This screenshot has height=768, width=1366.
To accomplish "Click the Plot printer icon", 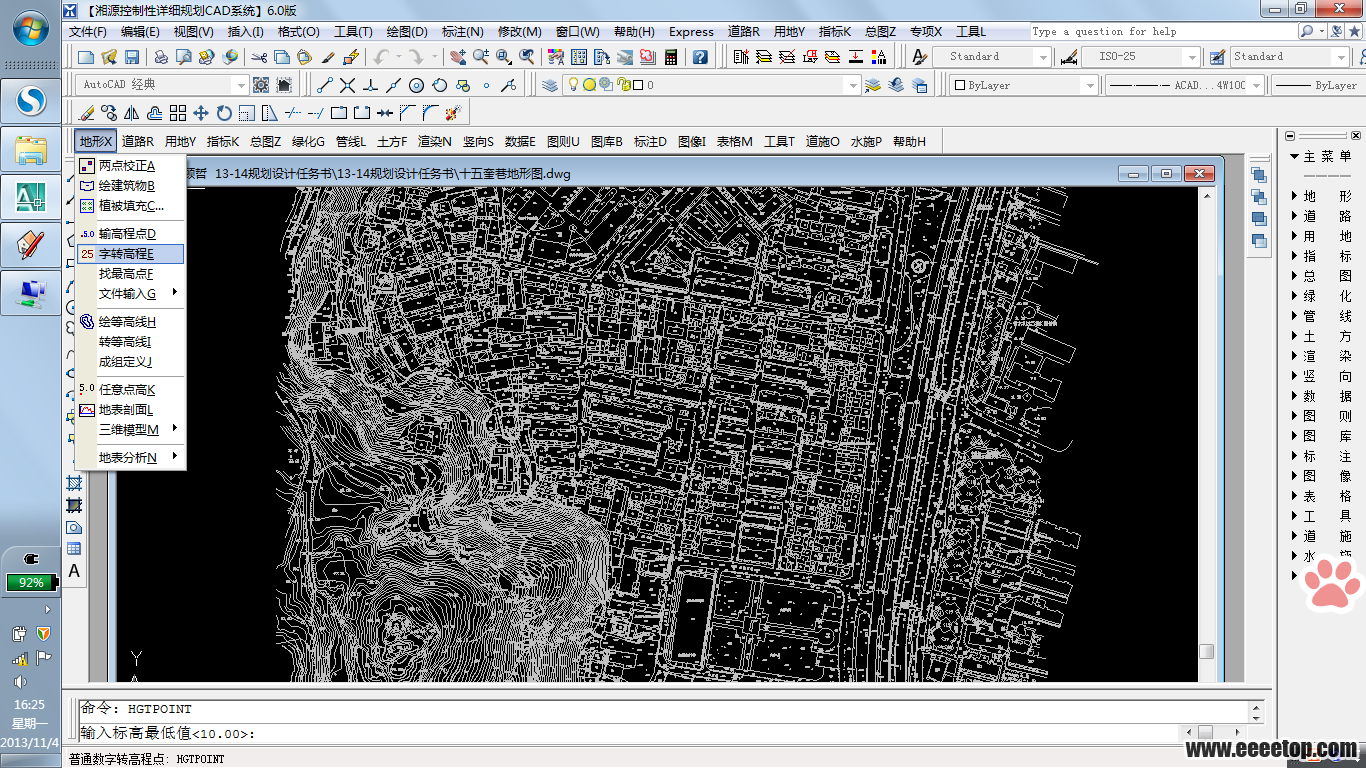I will pos(162,57).
